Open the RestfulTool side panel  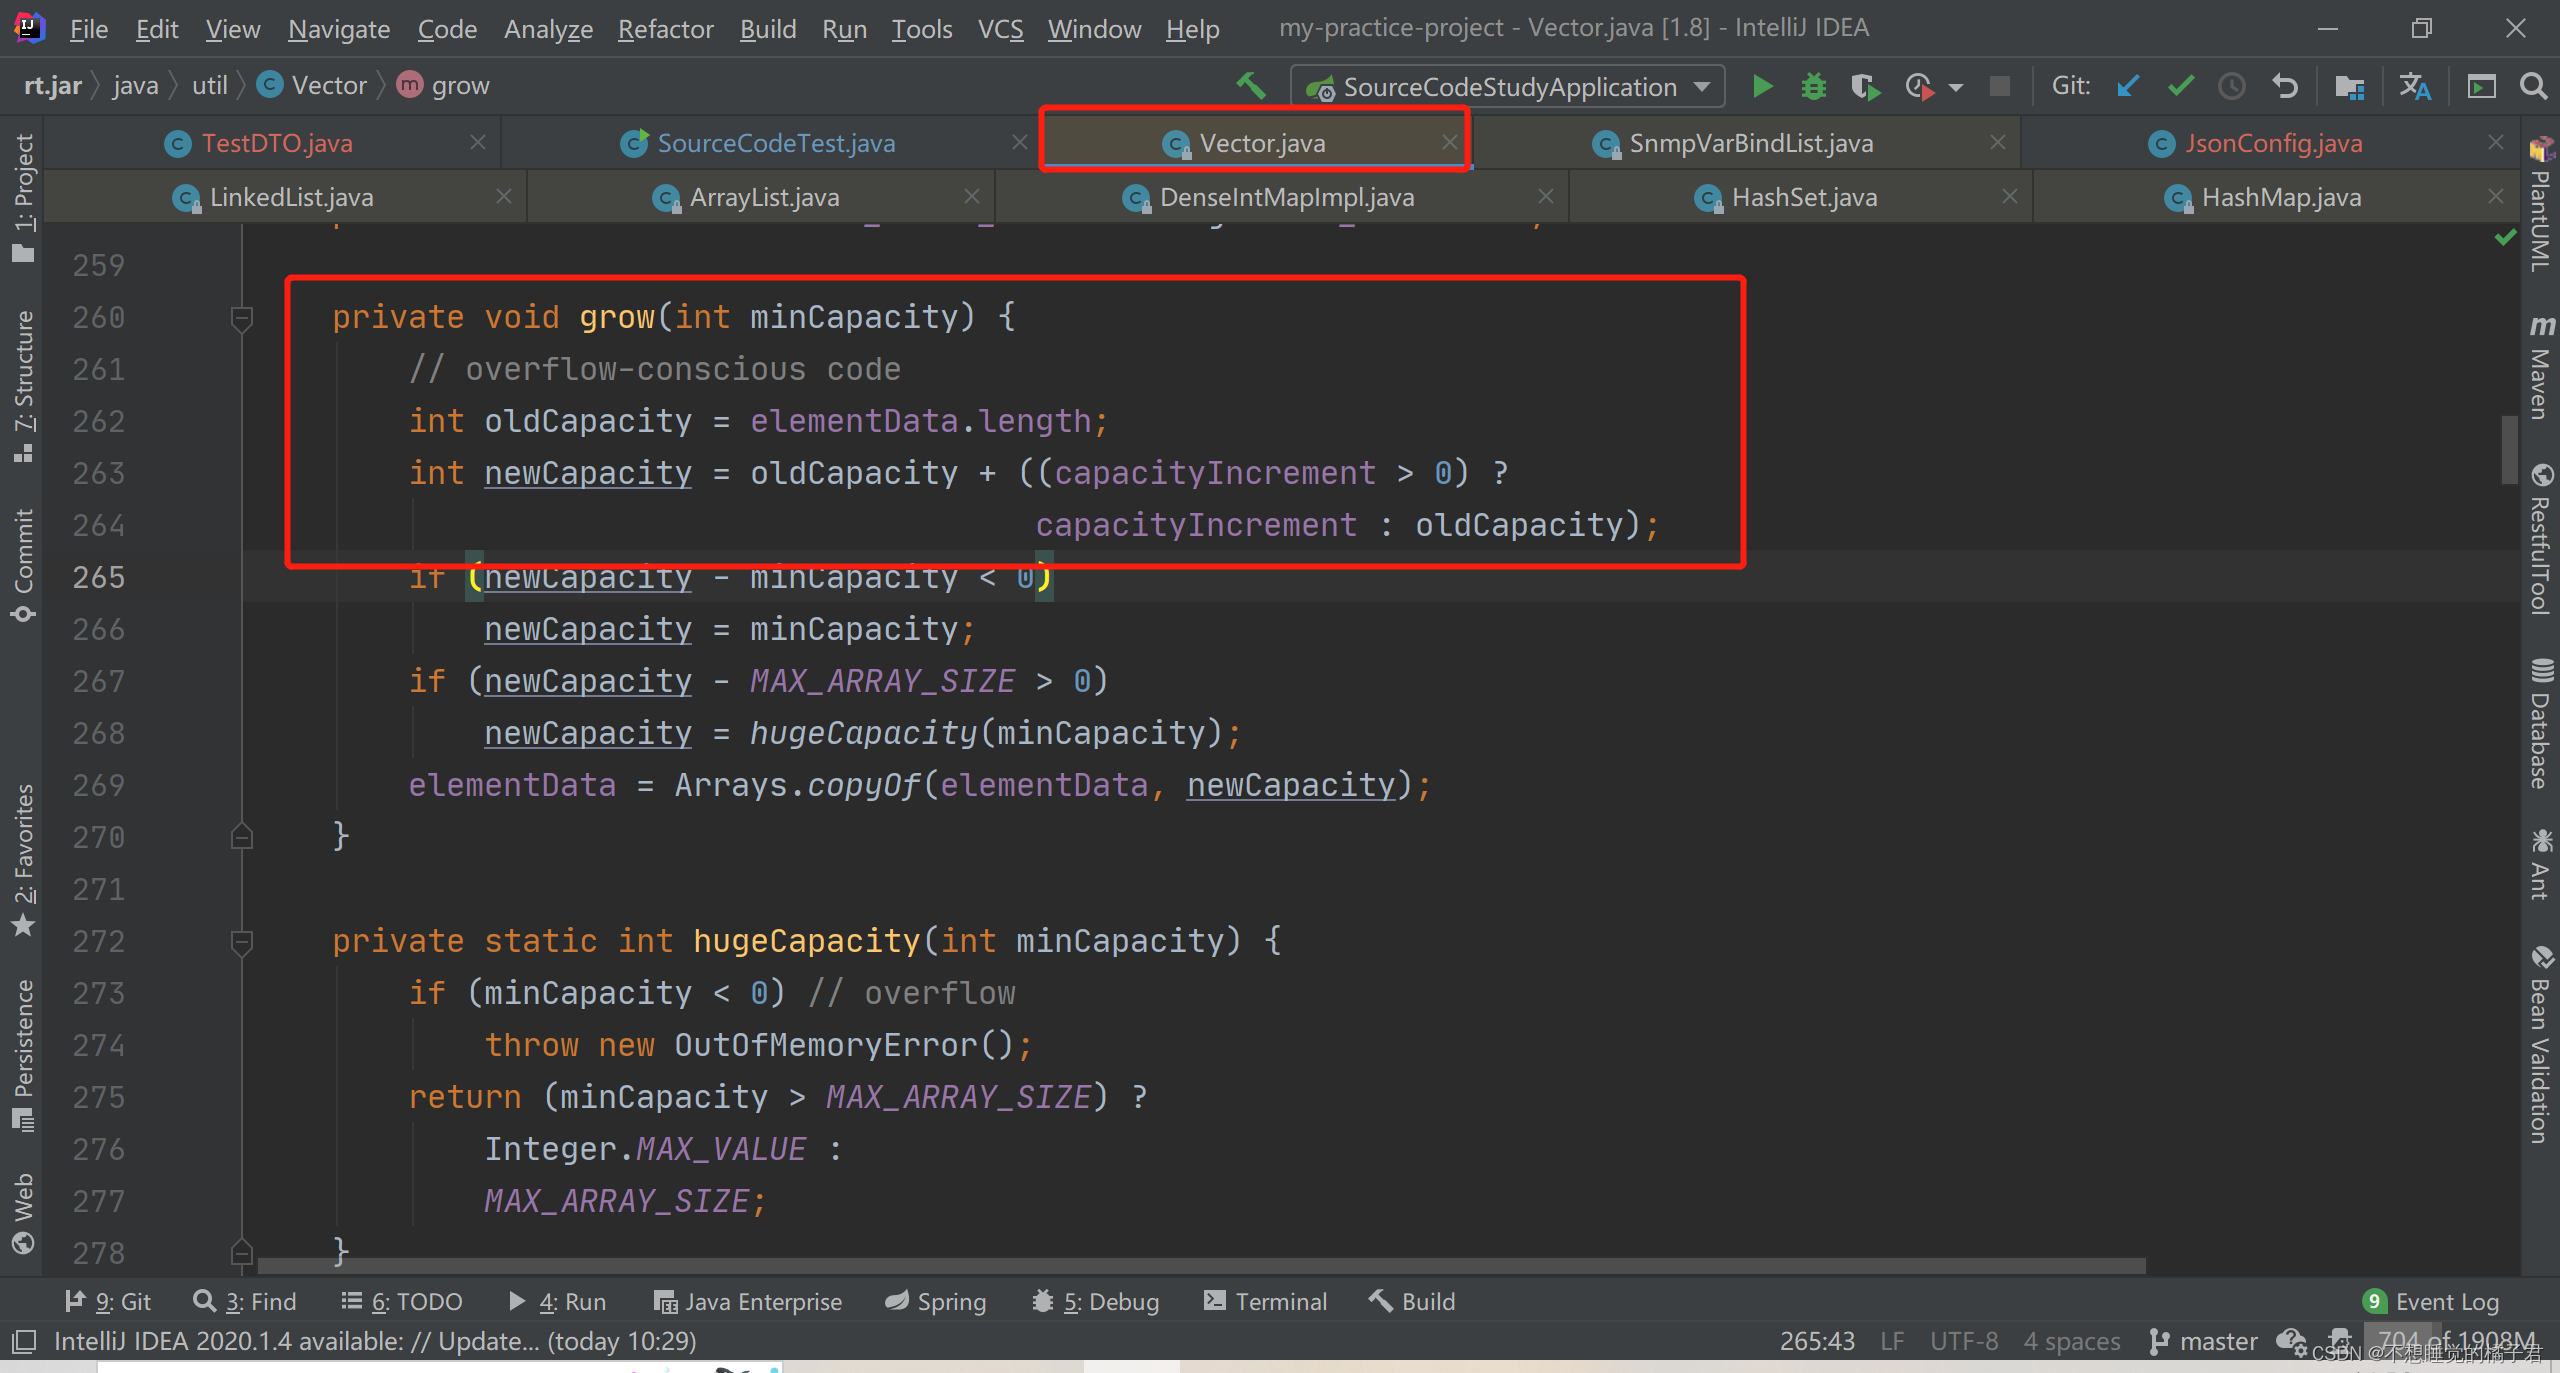click(2540, 540)
